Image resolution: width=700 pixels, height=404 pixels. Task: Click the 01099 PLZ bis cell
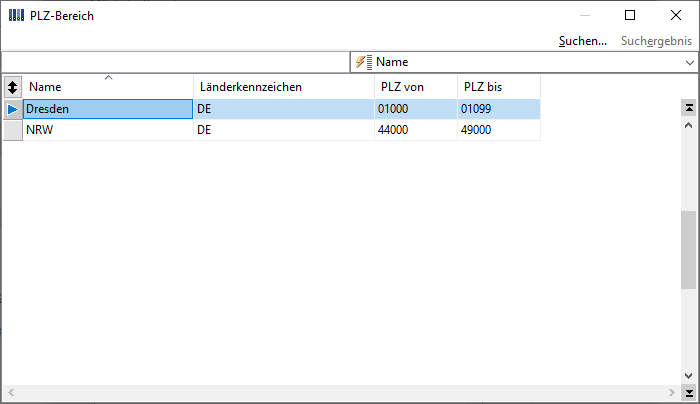[x=499, y=109]
